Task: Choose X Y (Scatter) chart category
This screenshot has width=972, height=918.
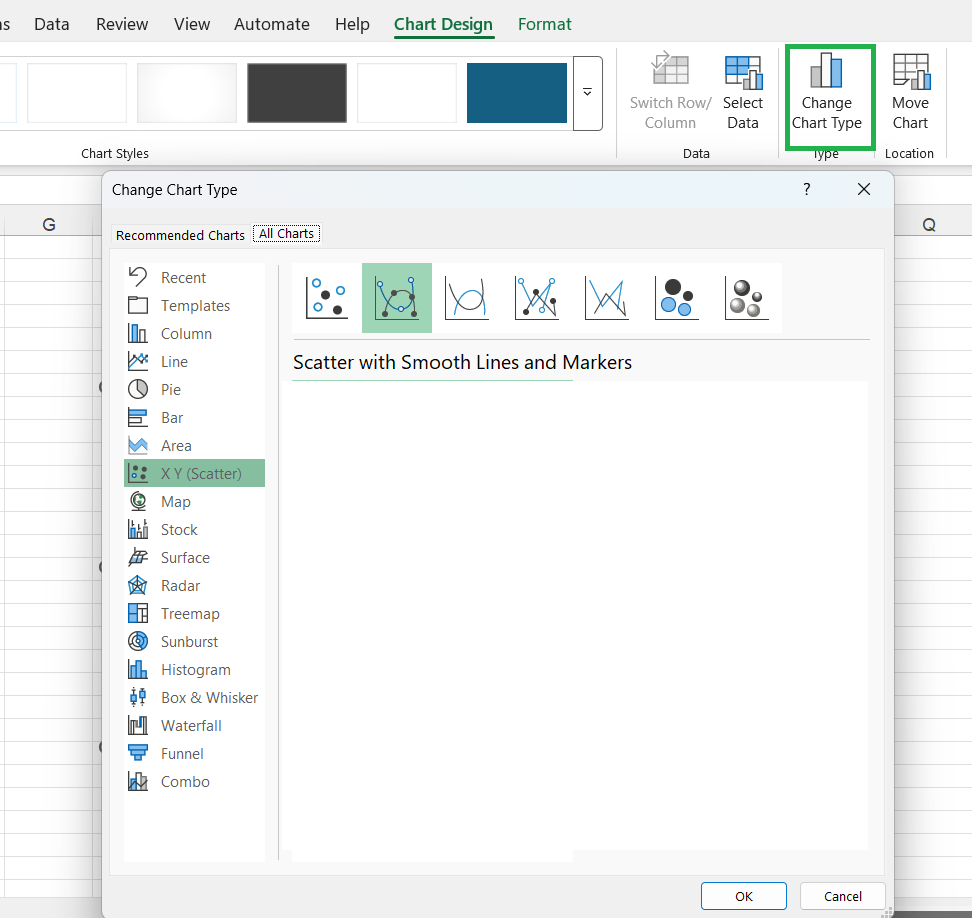Action: (x=194, y=474)
